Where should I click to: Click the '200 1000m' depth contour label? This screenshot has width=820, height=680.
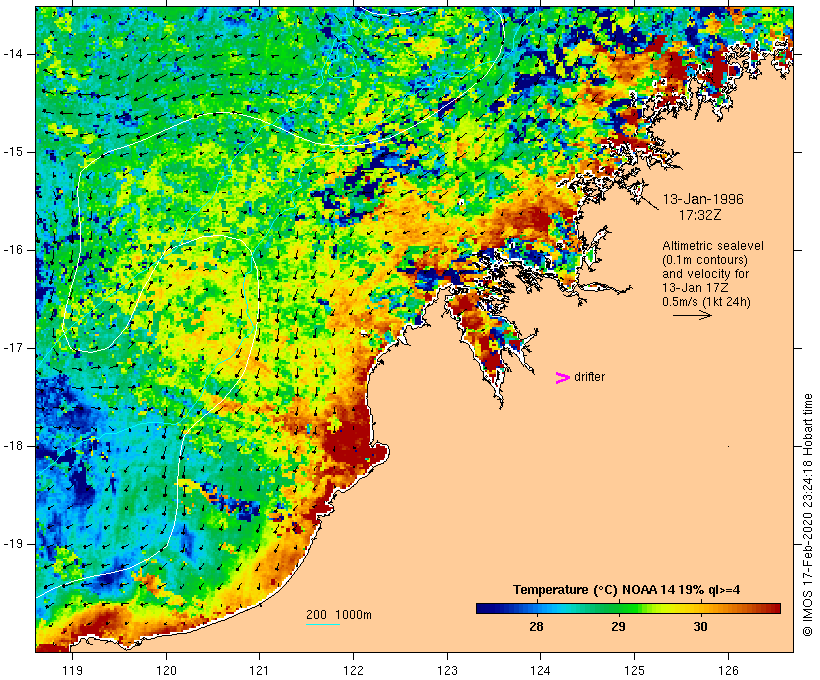tap(339, 615)
